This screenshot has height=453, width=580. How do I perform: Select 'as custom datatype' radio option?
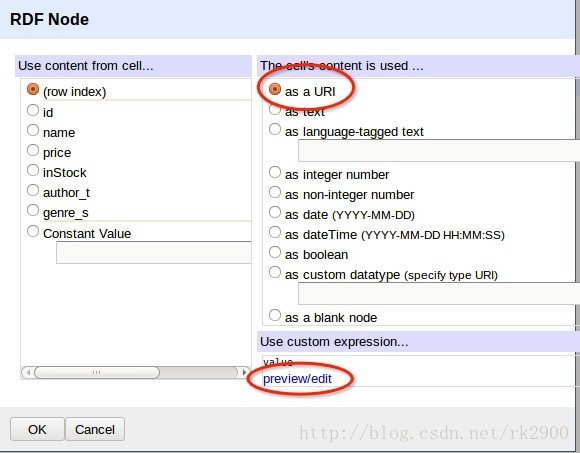coord(275,272)
